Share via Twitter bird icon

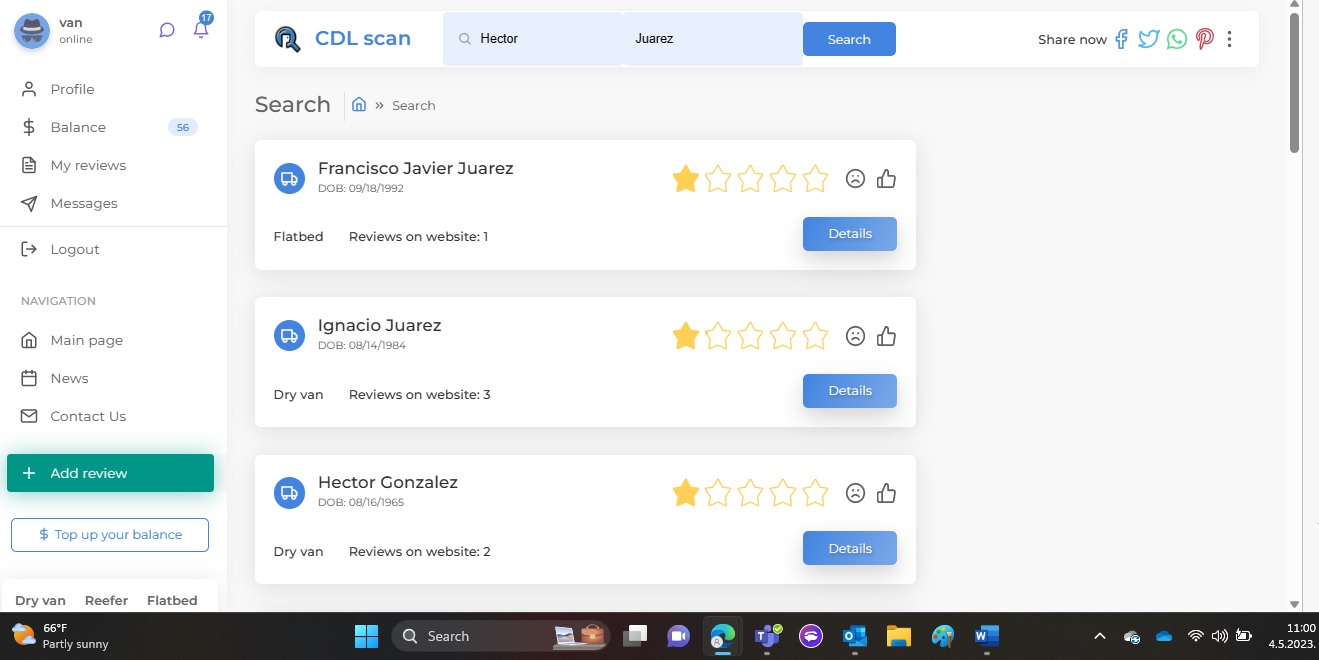click(x=1149, y=39)
